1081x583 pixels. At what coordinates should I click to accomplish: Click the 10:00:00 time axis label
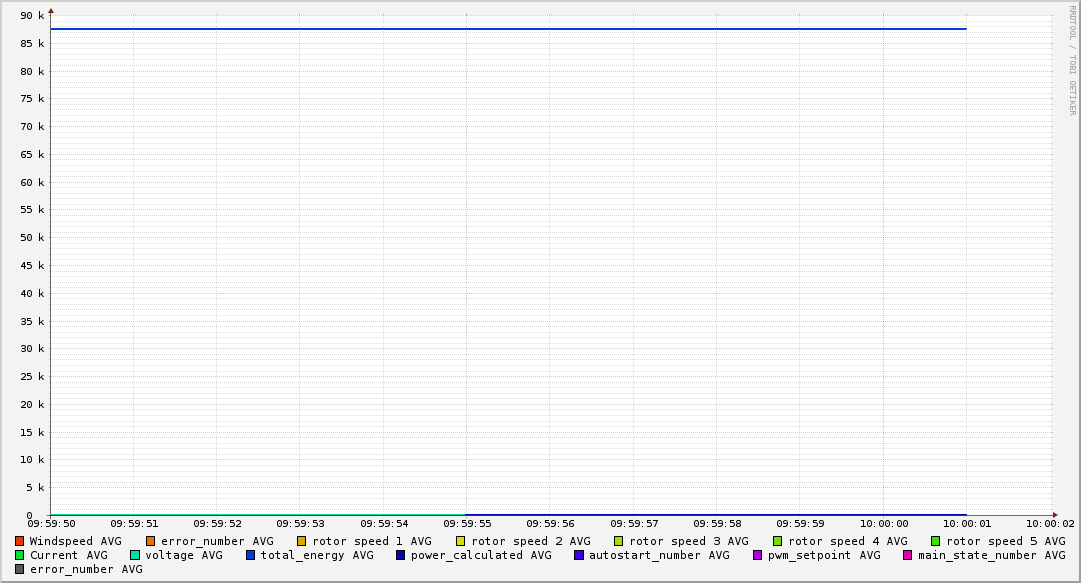click(884, 523)
